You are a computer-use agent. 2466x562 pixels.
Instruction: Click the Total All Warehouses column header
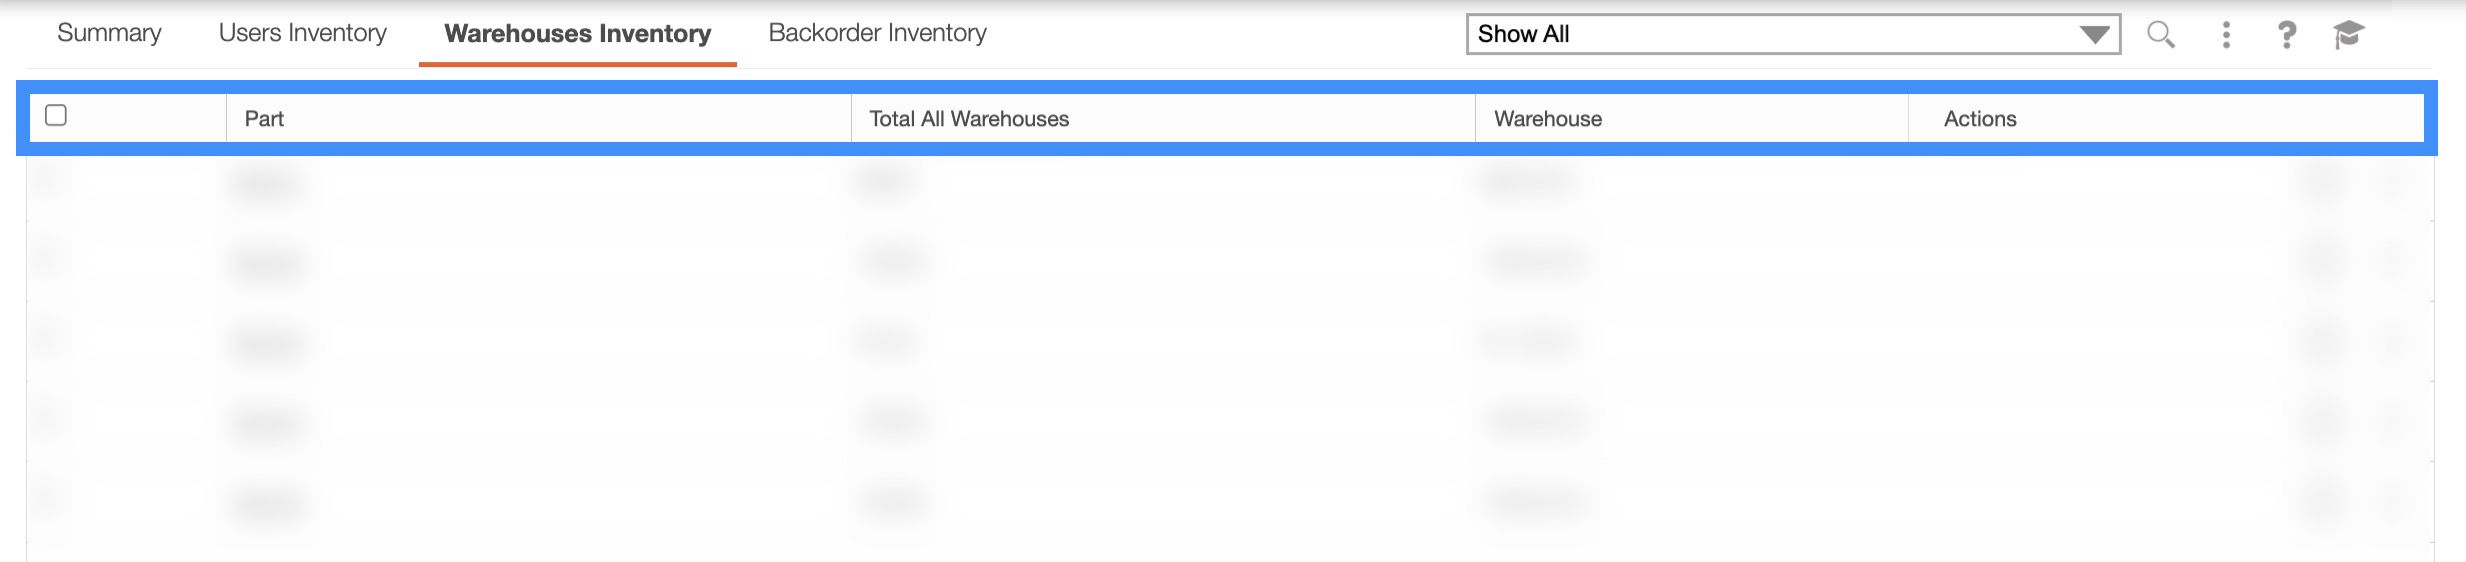coord(968,119)
